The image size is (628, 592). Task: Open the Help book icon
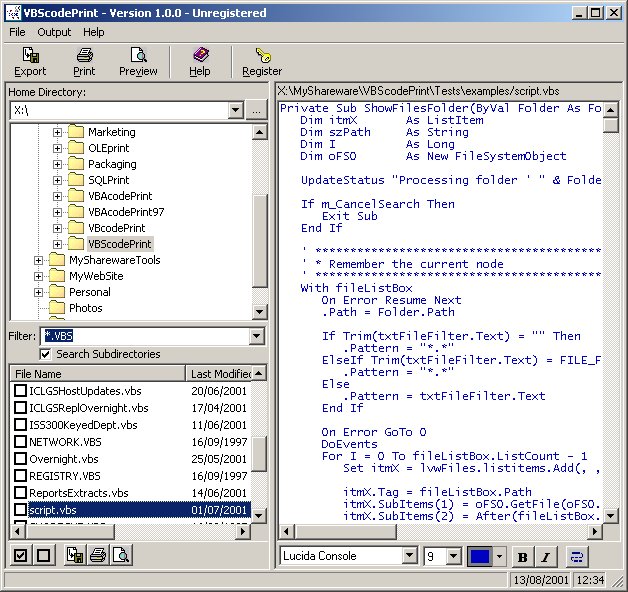pos(200,55)
